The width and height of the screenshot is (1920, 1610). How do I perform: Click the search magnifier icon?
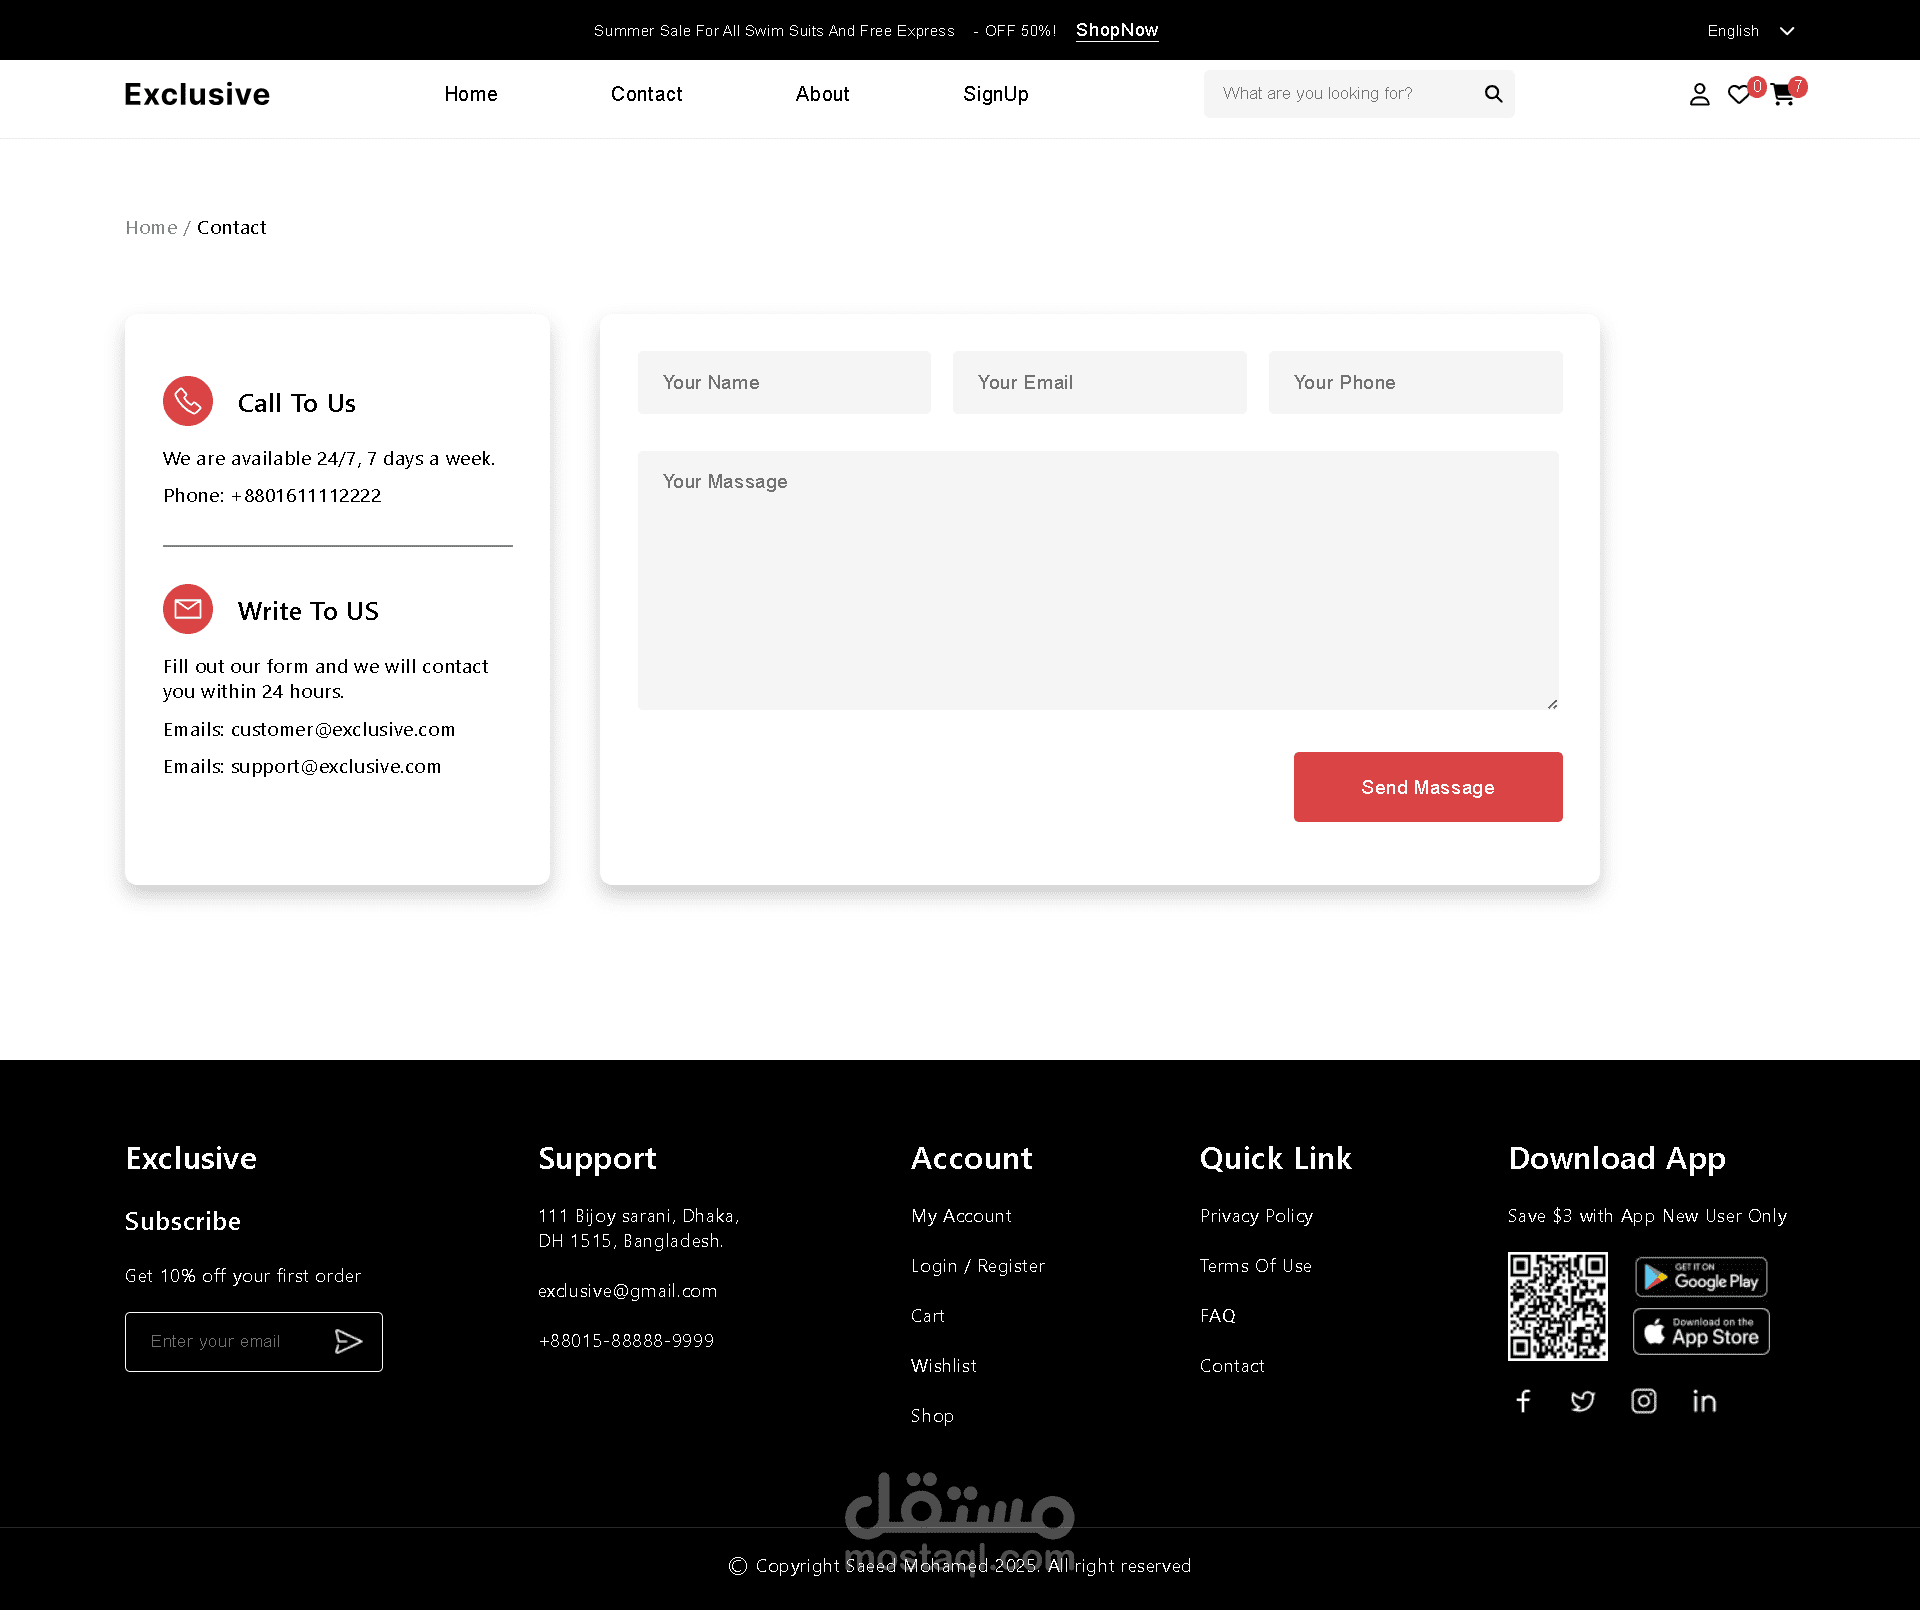(1493, 94)
